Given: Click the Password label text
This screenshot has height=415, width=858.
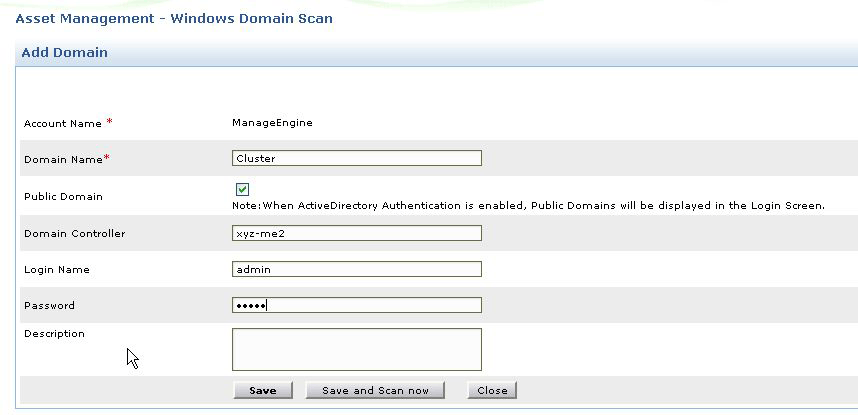Looking at the screenshot, I should pos(49,306).
